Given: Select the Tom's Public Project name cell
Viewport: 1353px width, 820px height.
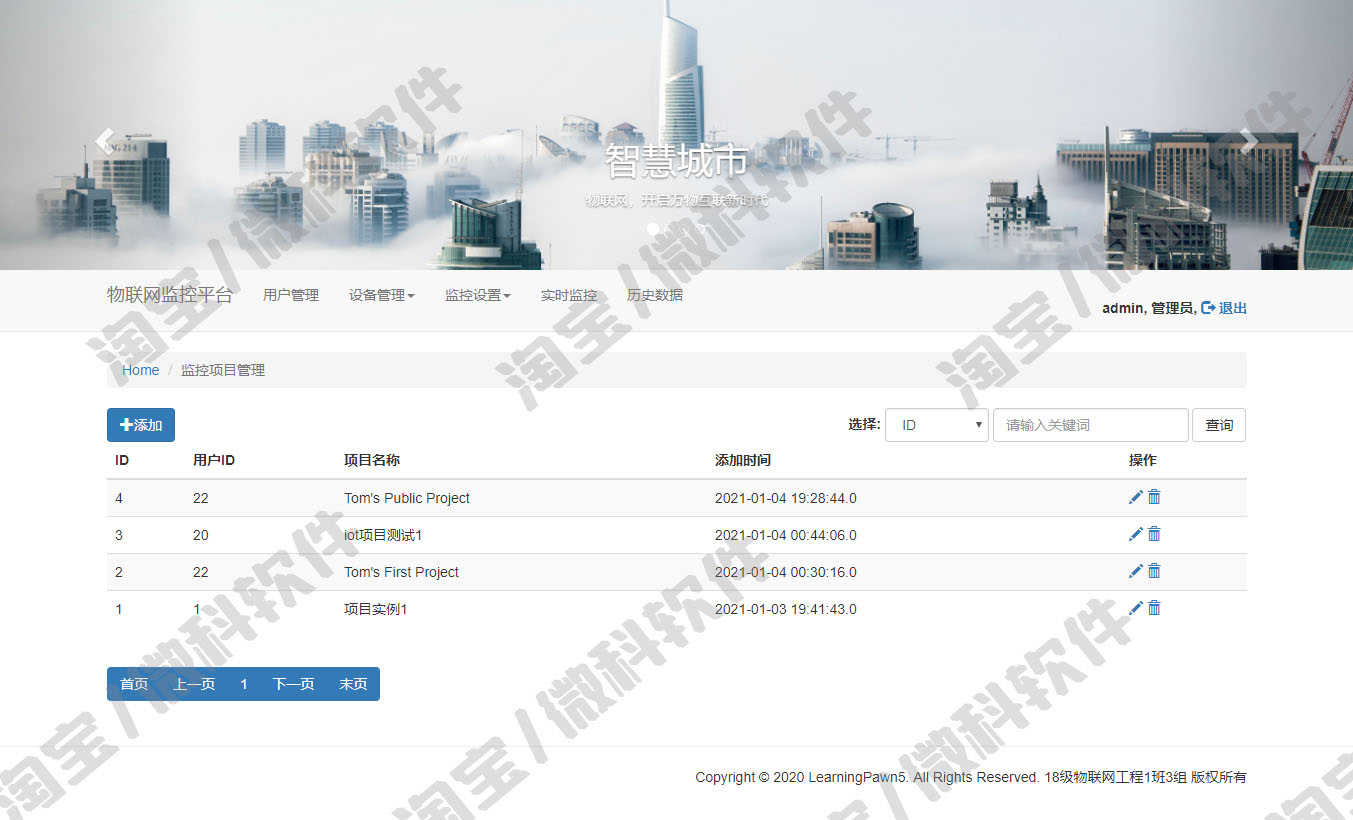Looking at the screenshot, I should 407,498.
